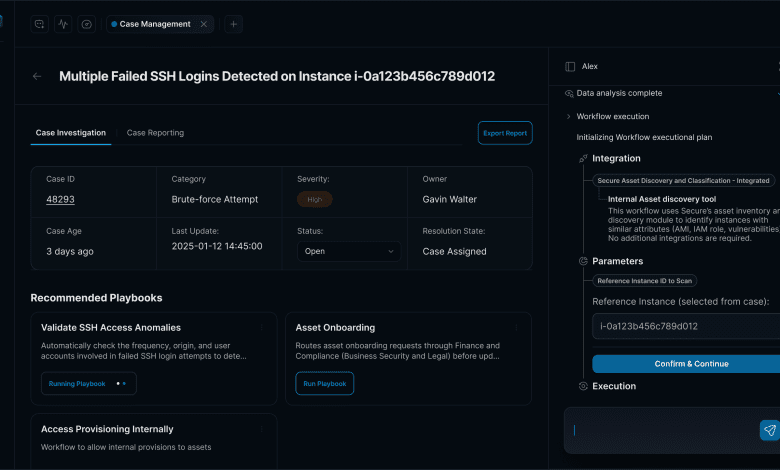
Task: Click the dashboard gauge icon in top bar
Action: coord(87,24)
